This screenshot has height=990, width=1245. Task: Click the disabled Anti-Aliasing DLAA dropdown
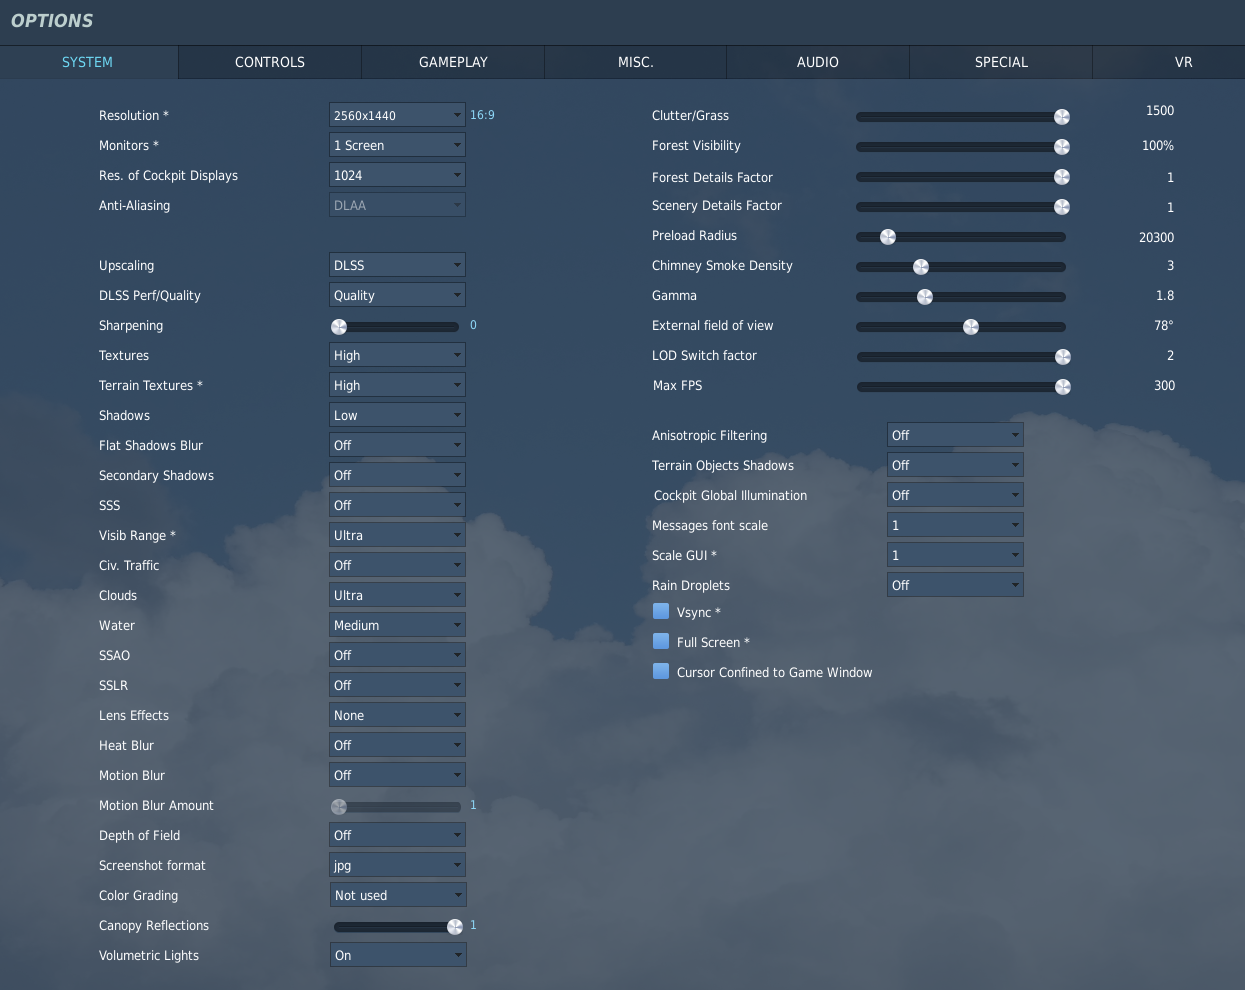398,205
